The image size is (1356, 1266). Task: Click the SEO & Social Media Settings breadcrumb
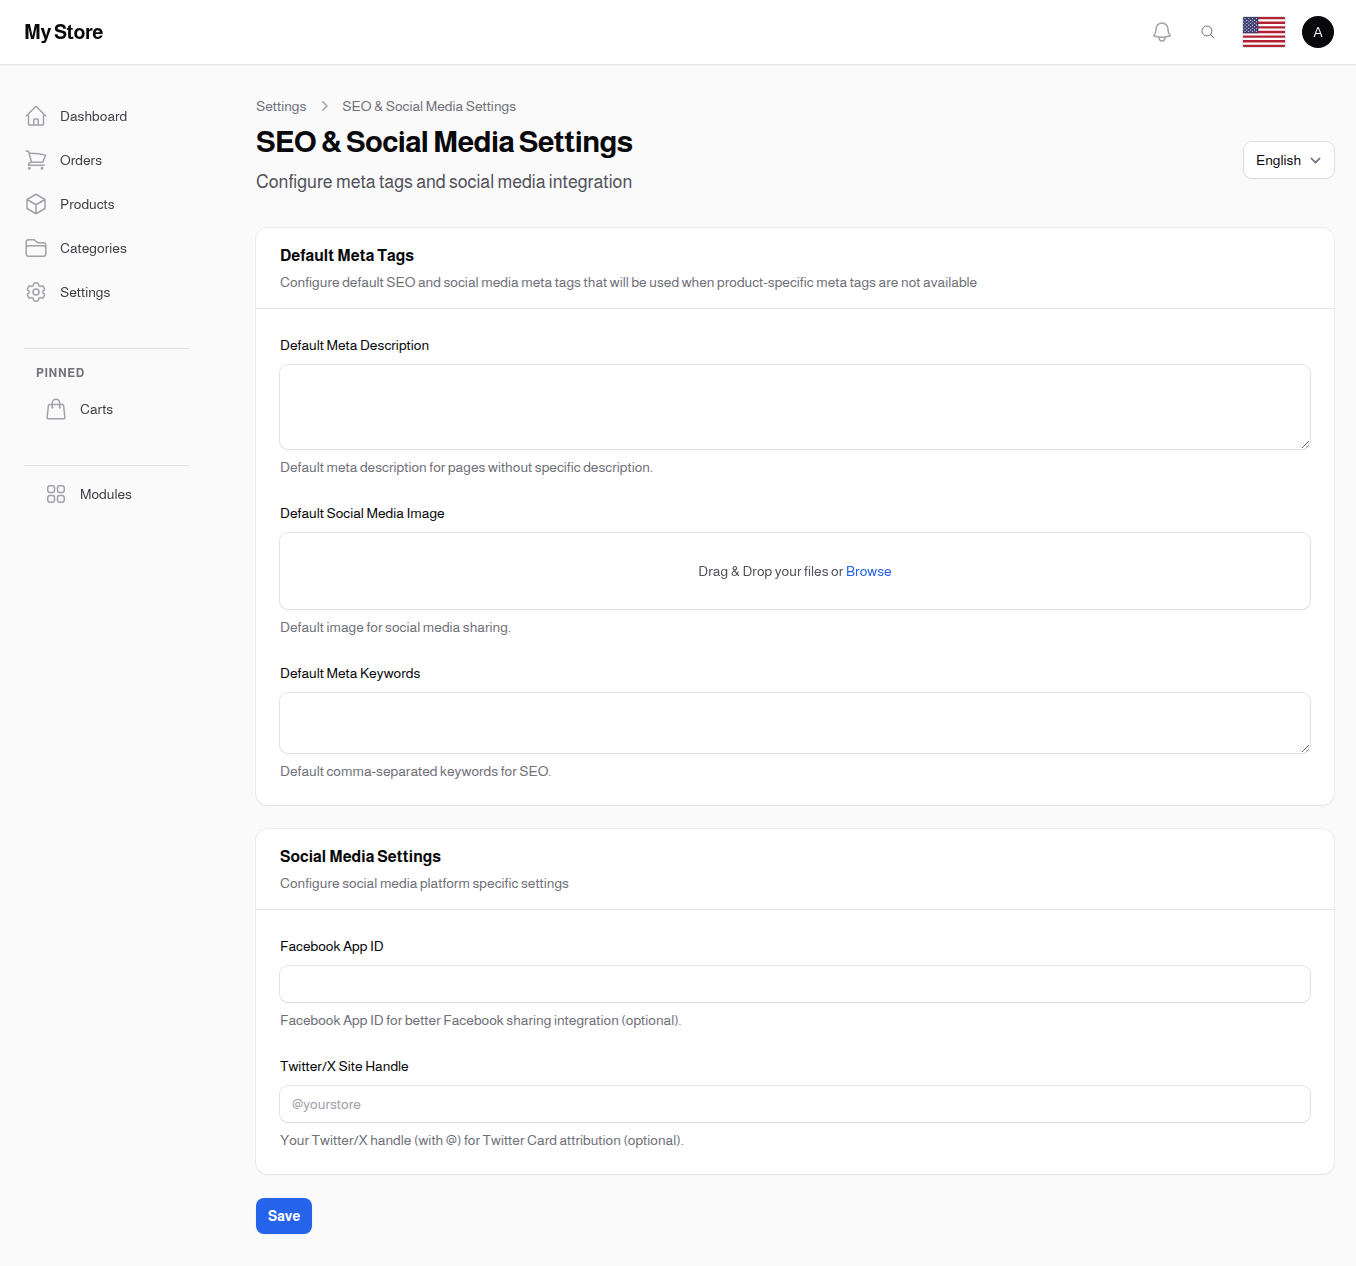[428, 106]
